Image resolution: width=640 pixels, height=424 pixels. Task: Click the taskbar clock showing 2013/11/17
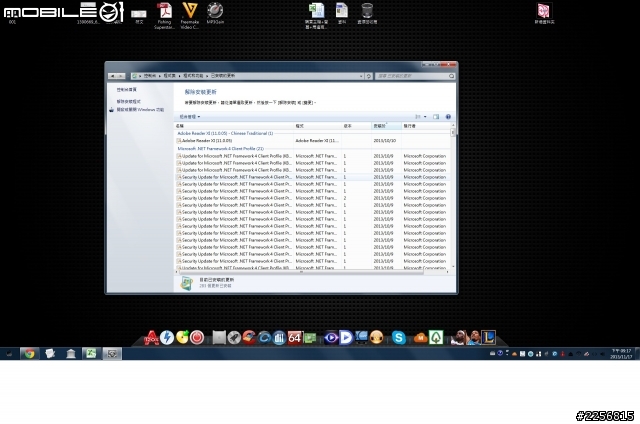coord(621,354)
